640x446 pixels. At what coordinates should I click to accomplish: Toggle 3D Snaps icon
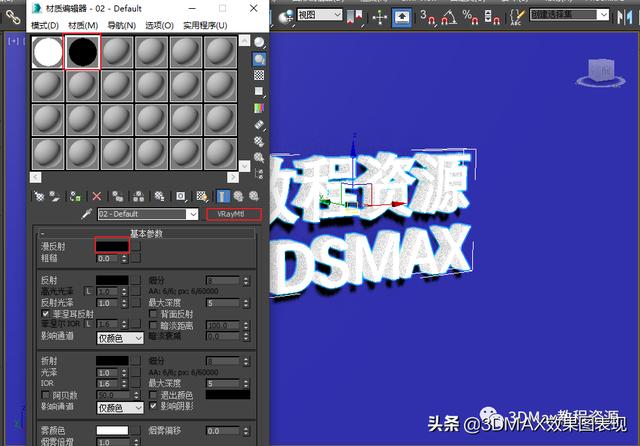tap(427, 17)
